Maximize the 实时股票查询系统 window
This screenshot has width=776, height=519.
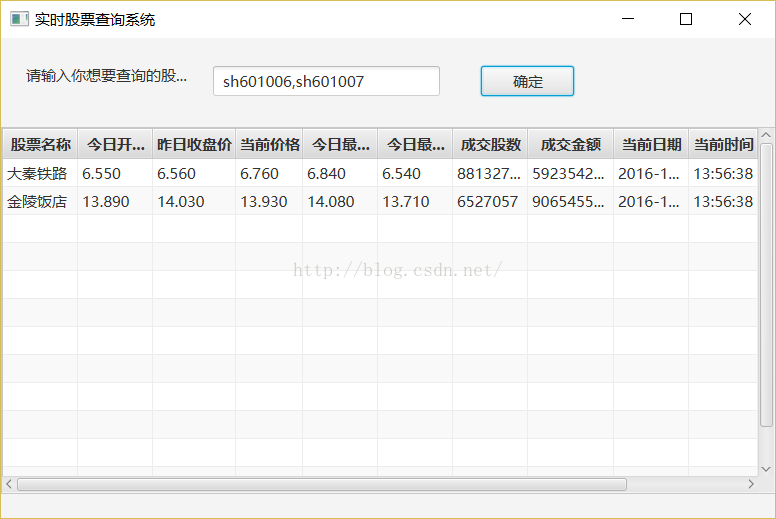coord(686,19)
